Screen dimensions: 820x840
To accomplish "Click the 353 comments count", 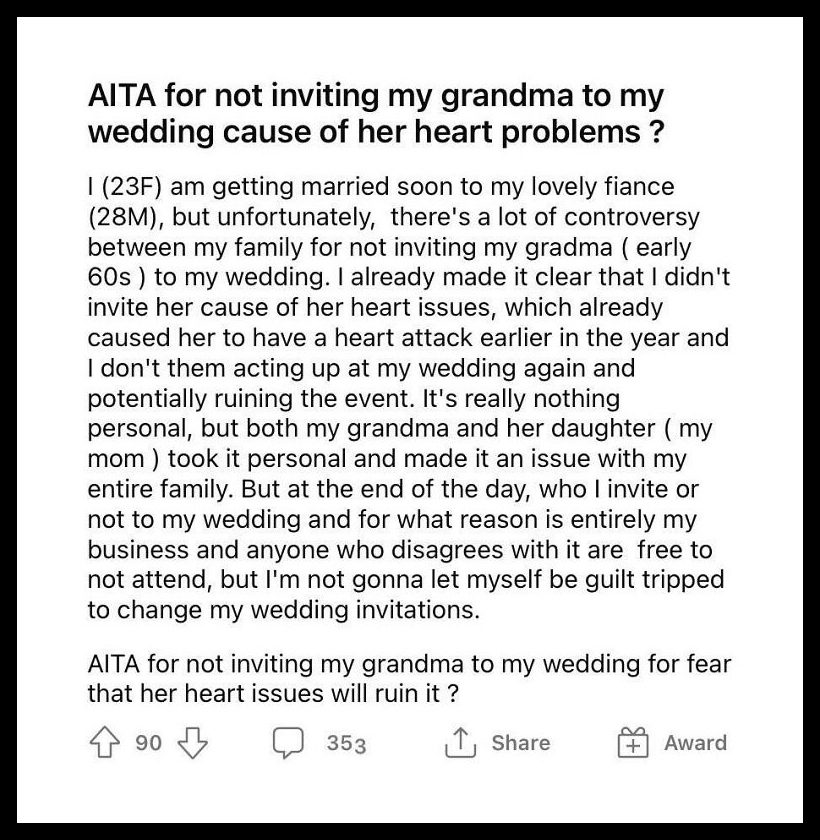I will pyautogui.click(x=347, y=744).
